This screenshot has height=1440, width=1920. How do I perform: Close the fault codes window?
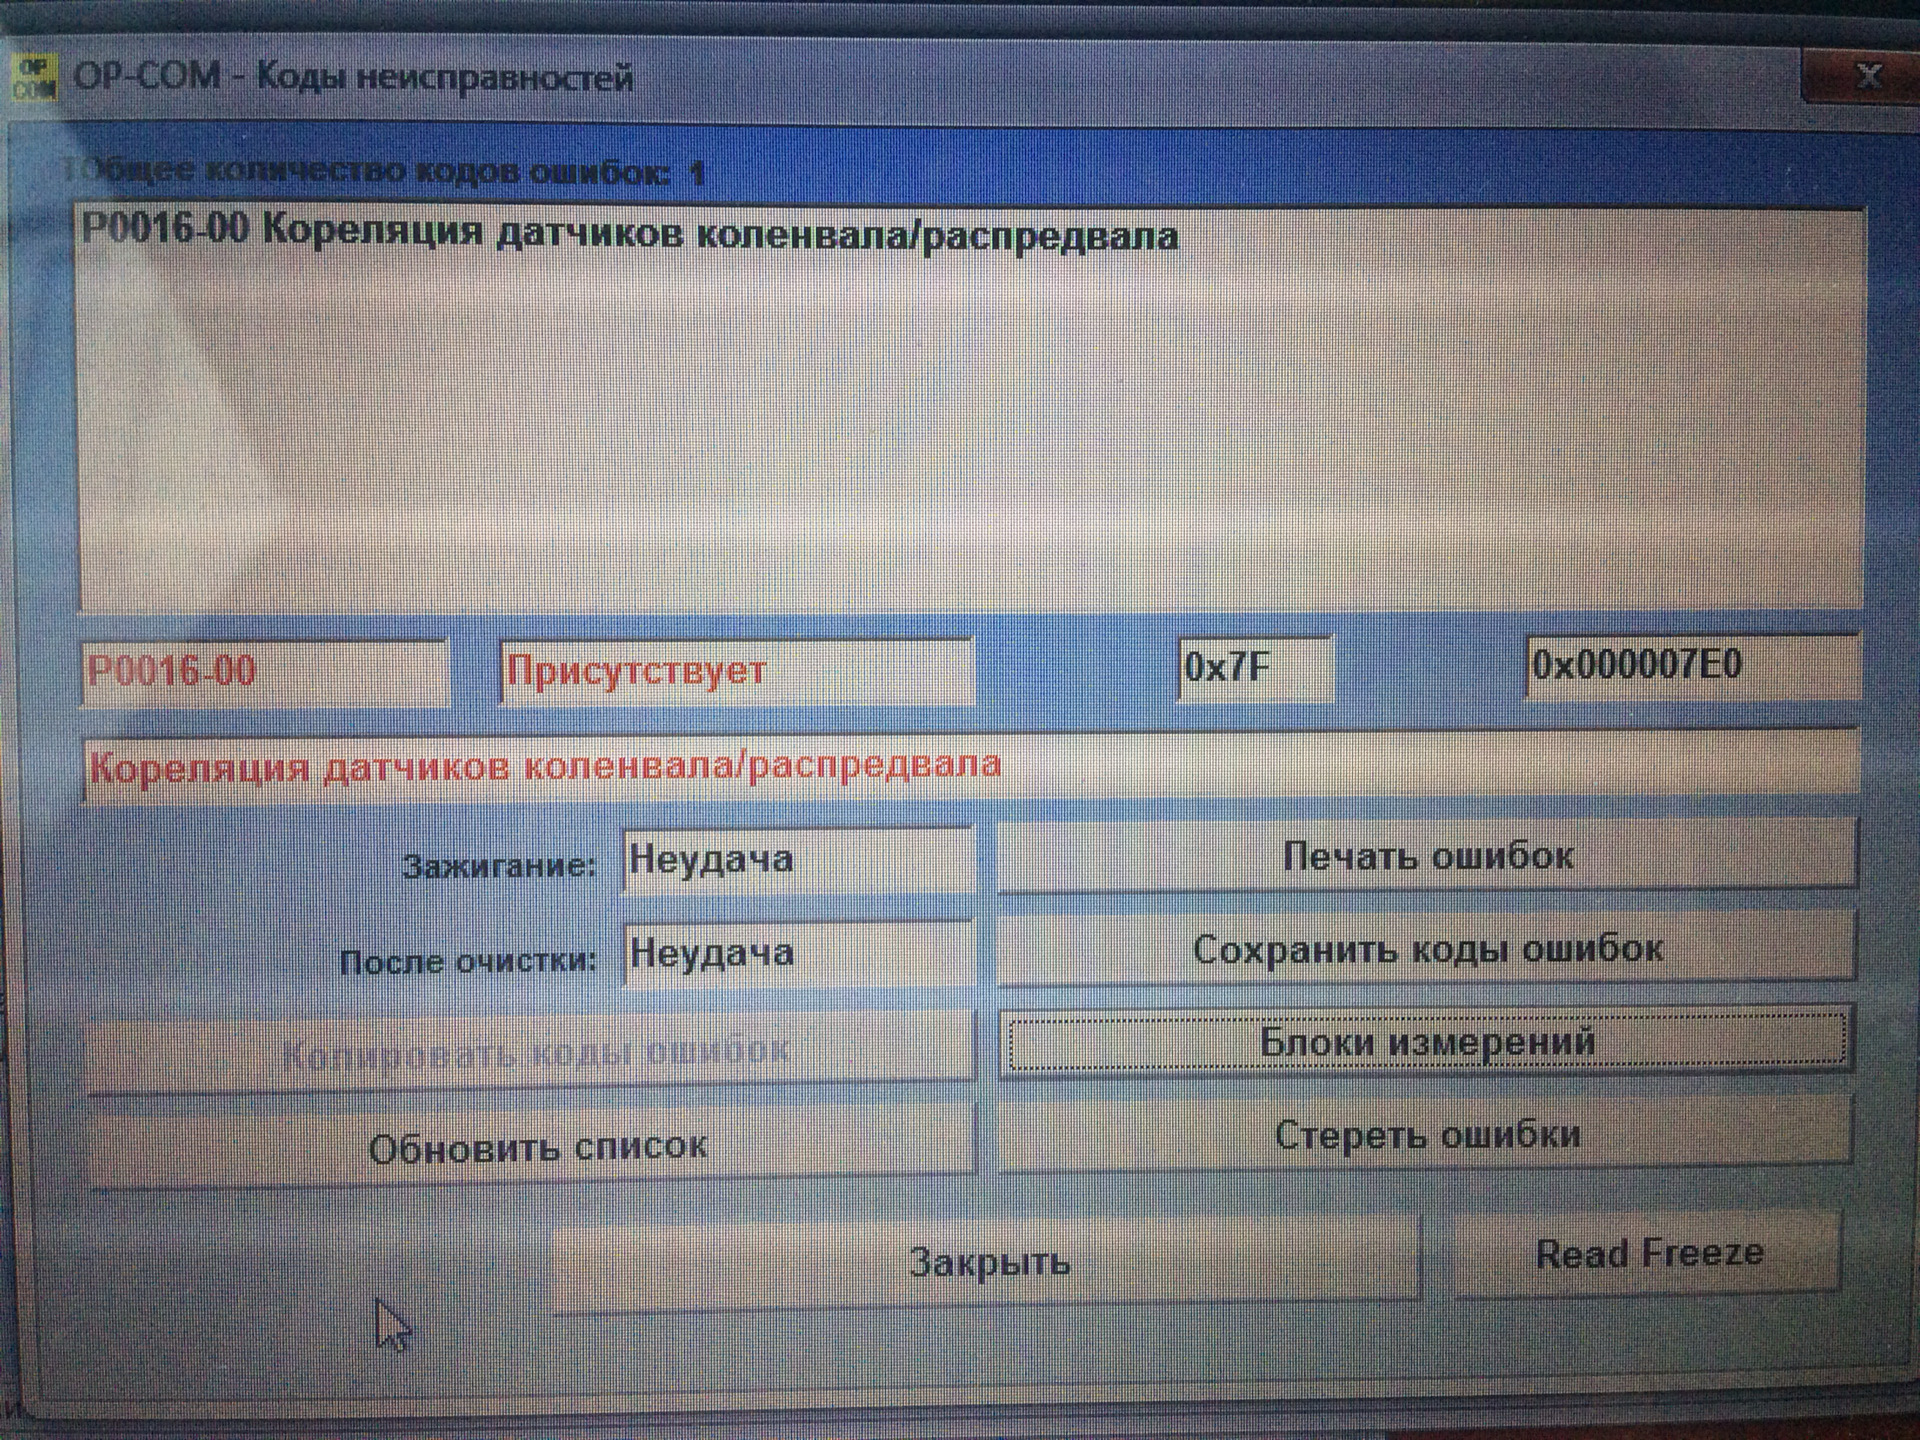[x=1867, y=75]
